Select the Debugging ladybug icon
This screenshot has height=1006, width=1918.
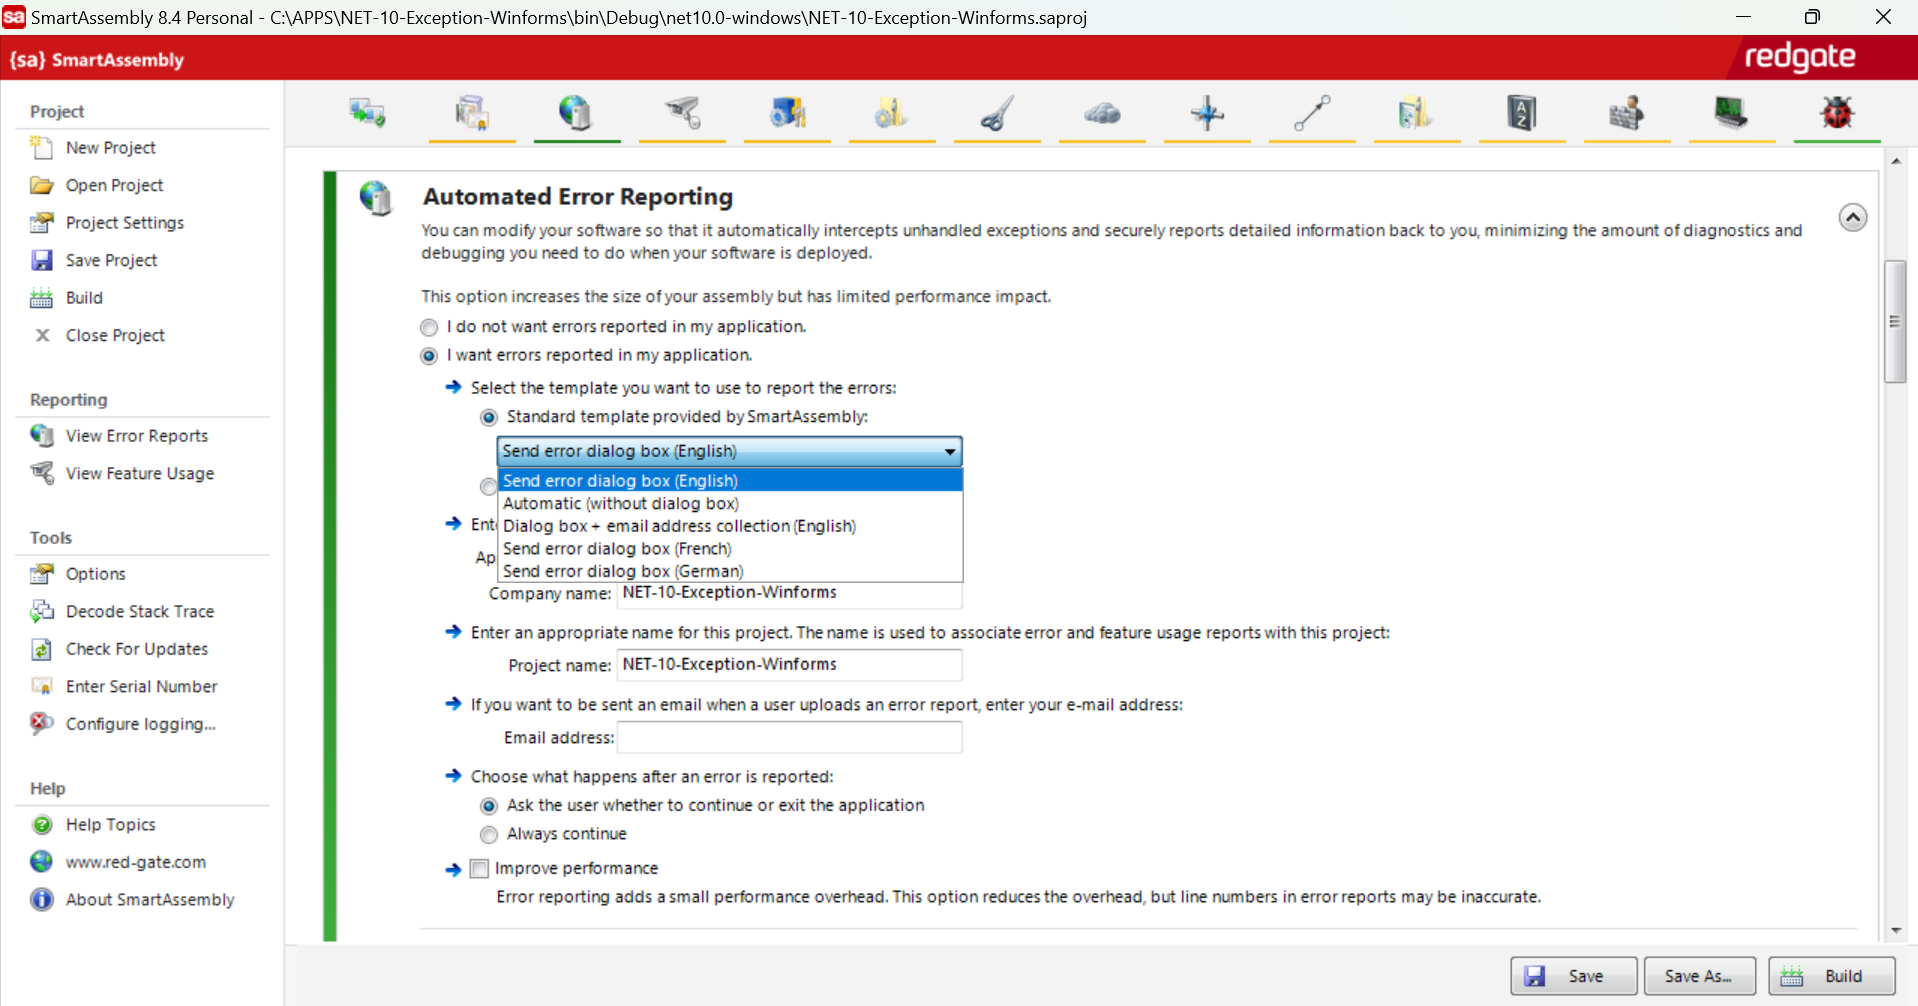click(1836, 113)
